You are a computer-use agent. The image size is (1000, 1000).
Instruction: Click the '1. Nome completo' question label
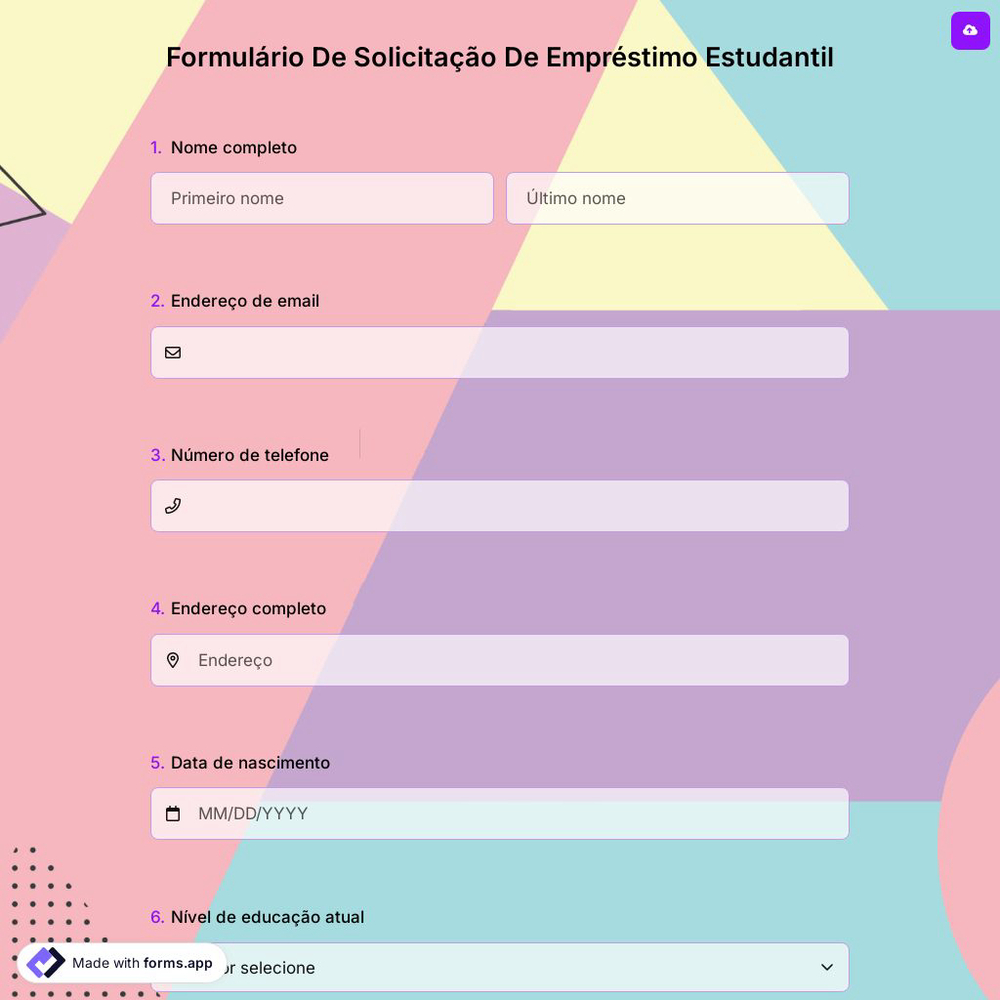[223, 147]
